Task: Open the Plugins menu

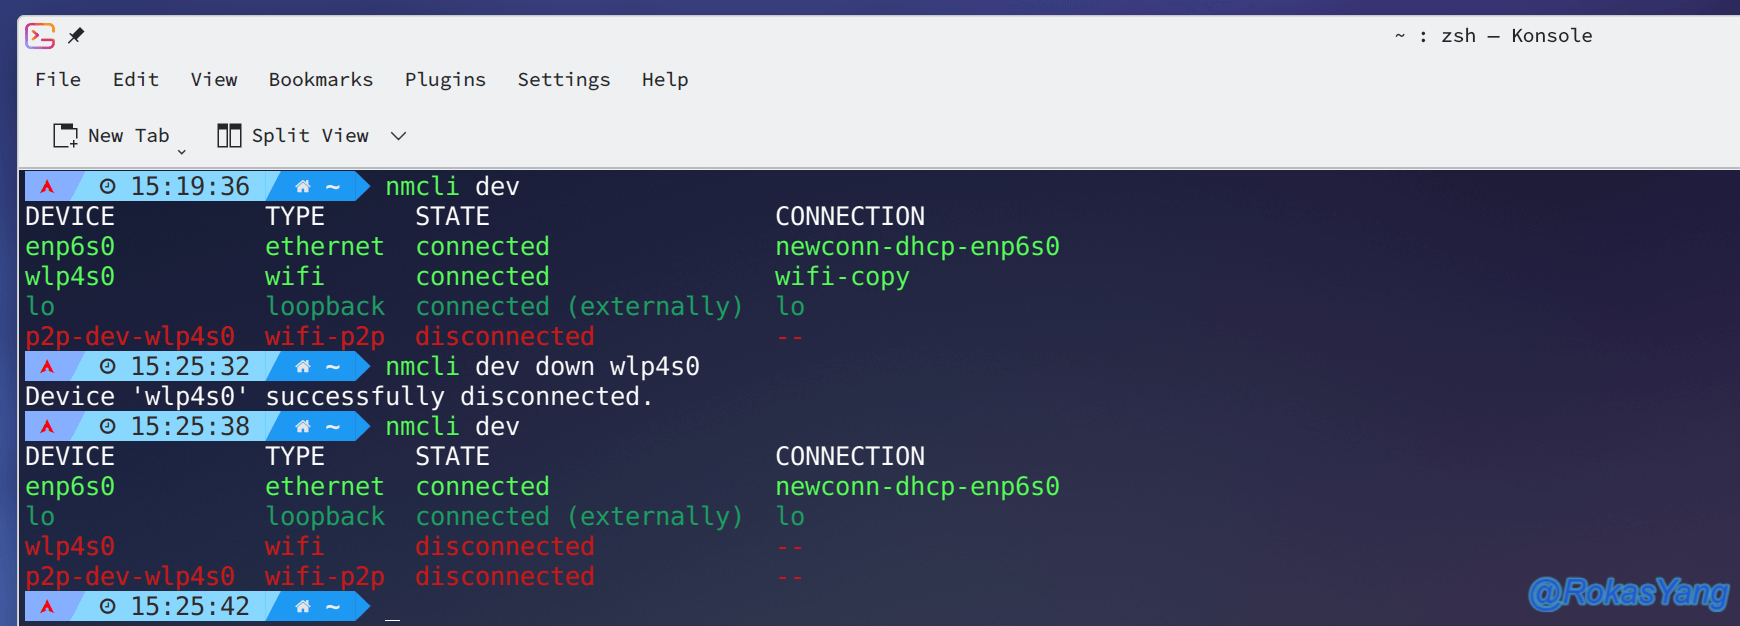Action: [445, 79]
